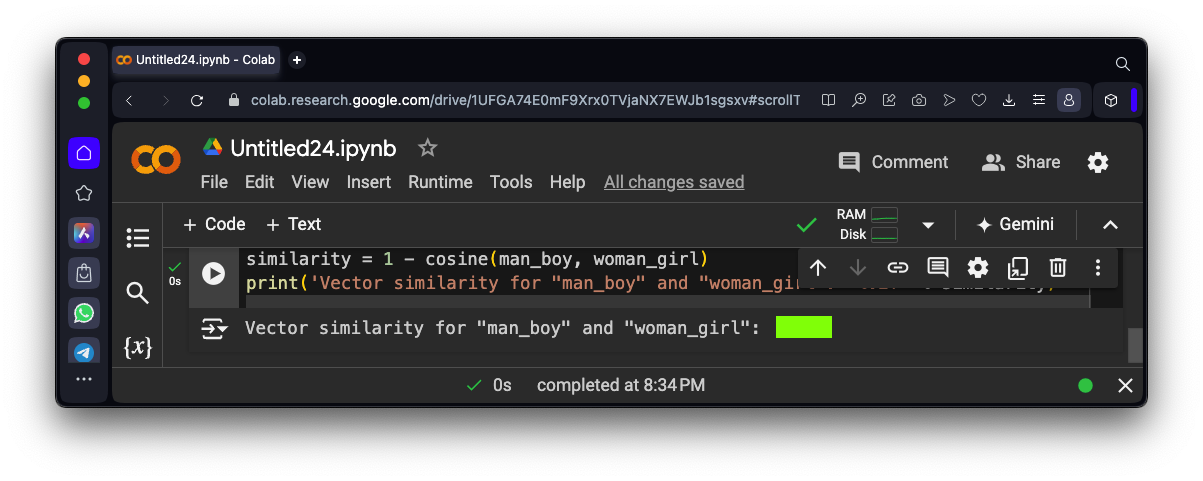Add a comment on this cell

(x=938, y=267)
